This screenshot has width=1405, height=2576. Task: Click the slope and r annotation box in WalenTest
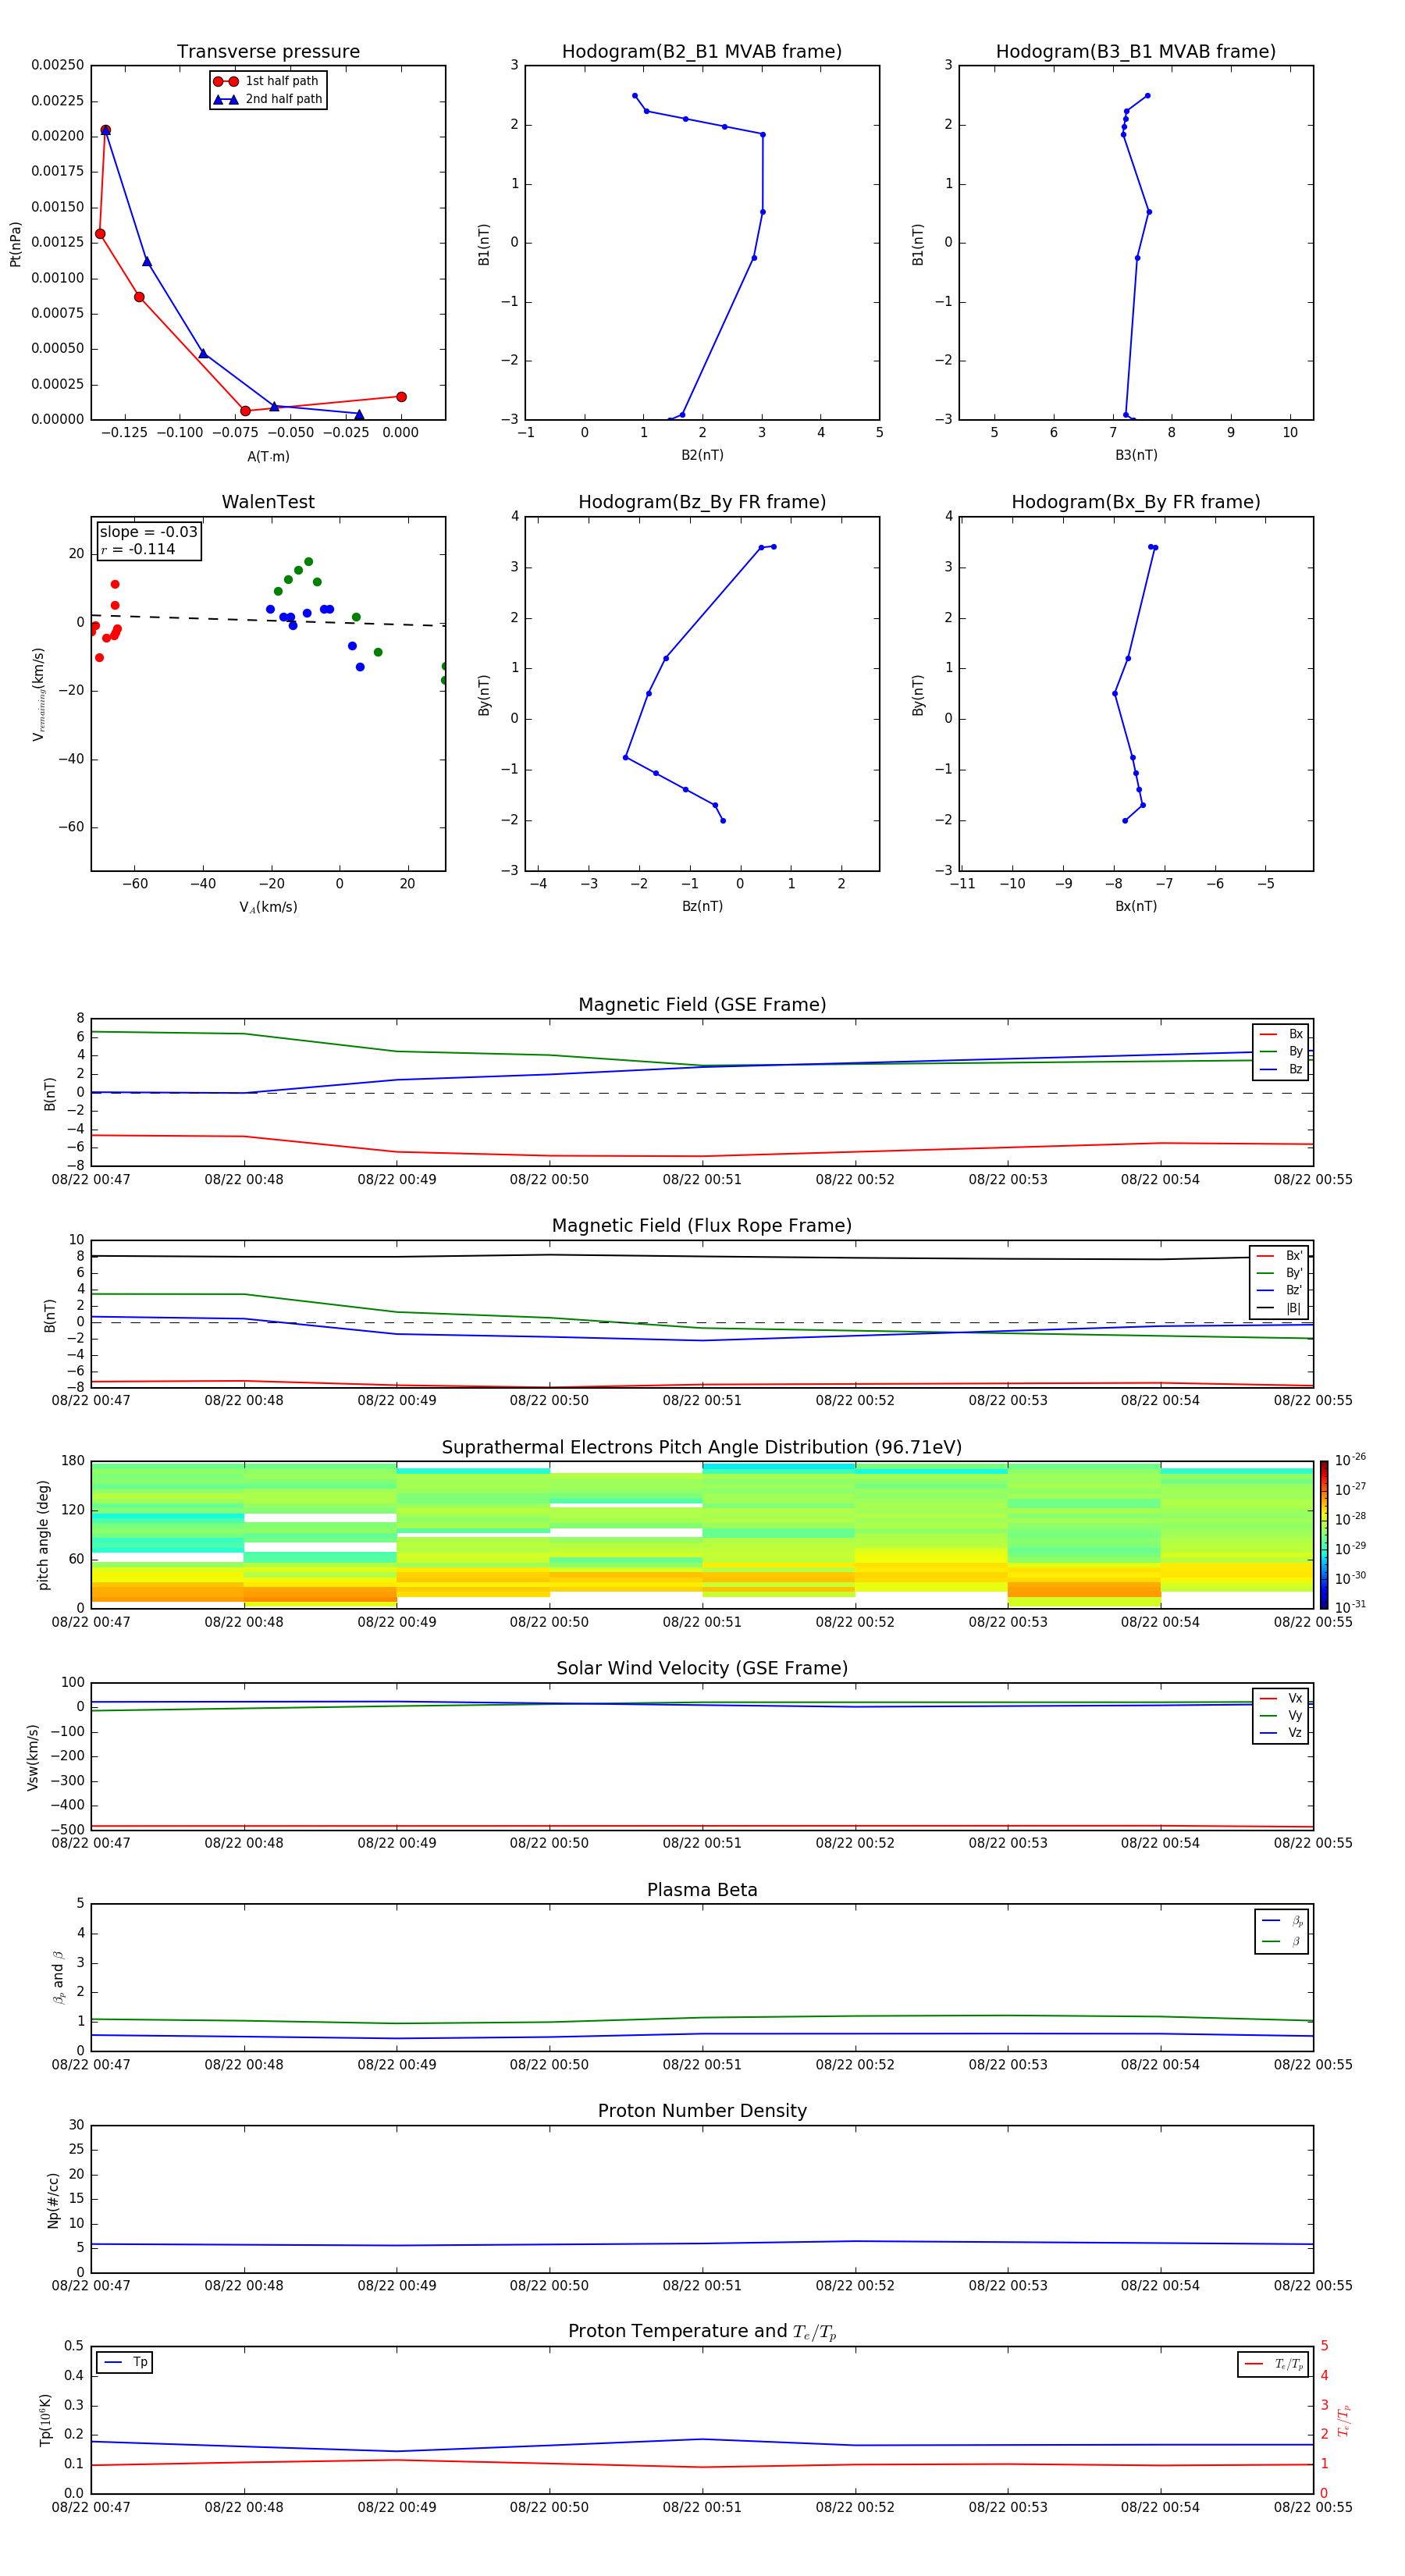click(148, 541)
